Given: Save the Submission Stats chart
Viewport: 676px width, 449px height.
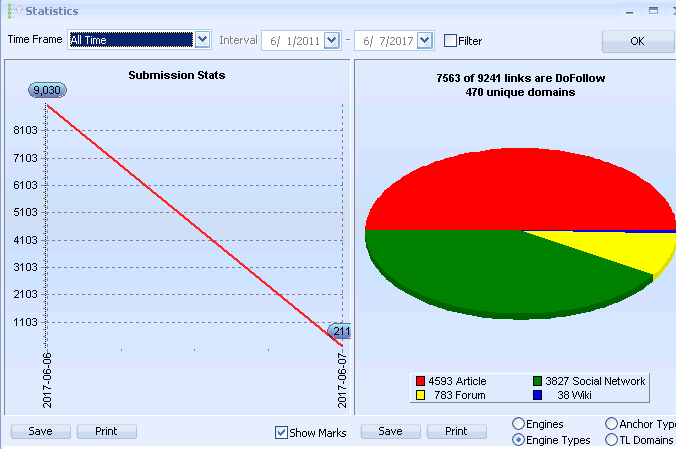Looking at the screenshot, I should pyautogui.click(x=41, y=431).
